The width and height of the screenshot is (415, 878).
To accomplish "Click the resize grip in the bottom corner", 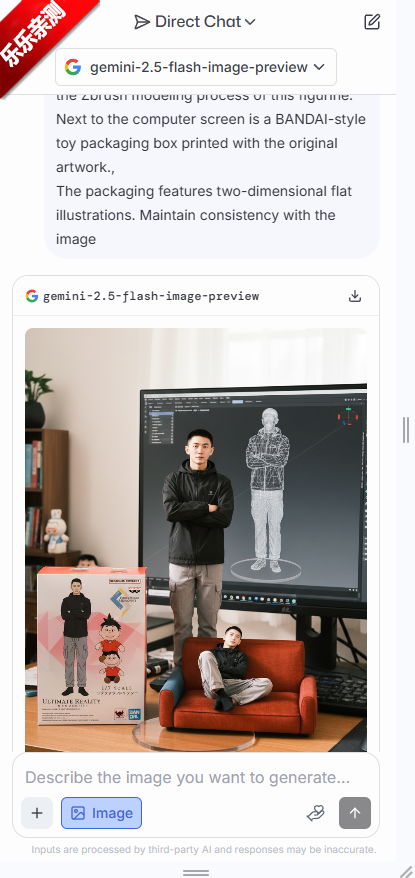I will pos(407,871).
